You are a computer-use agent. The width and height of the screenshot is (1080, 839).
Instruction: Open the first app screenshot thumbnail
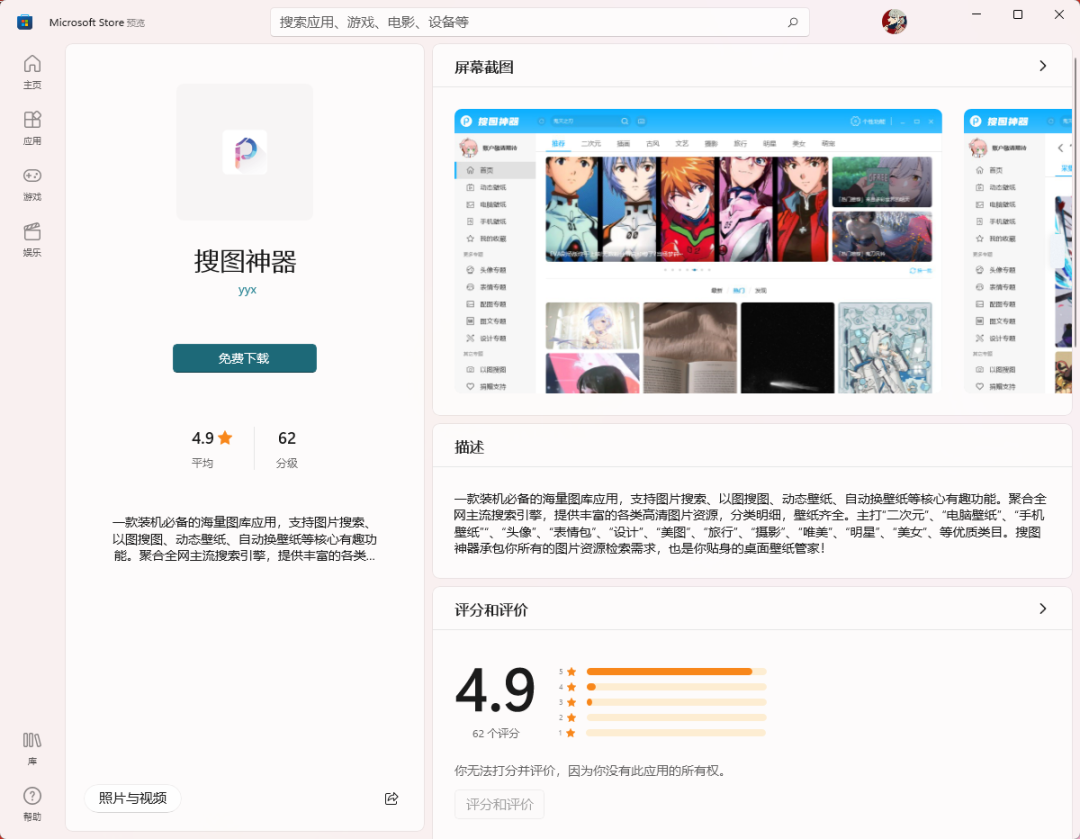pos(698,251)
